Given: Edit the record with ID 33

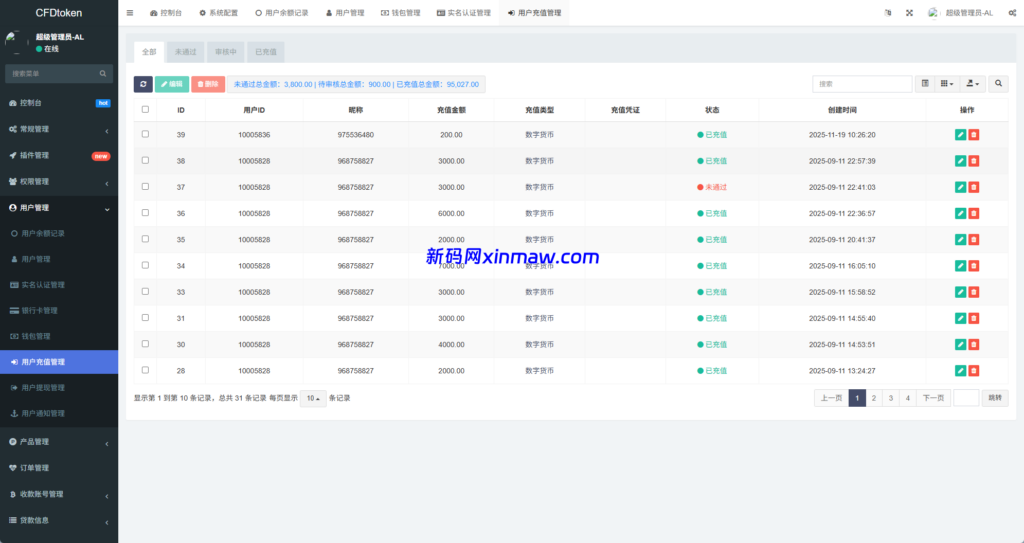Looking at the screenshot, I should tap(960, 291).
